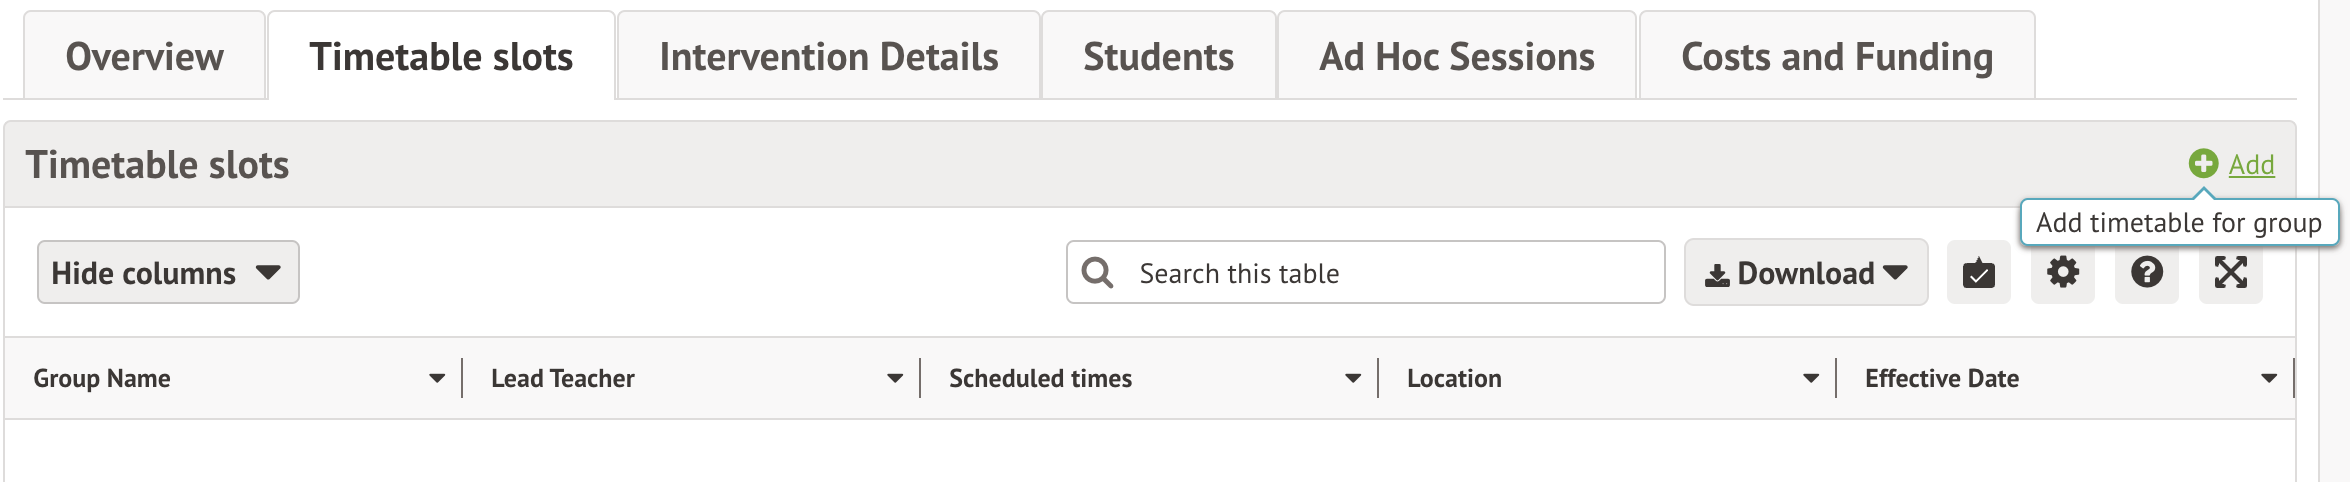Screen dimensions: 2350x482
Task: Select the Ad Hoc Sessions tab
Action: [1457, 57]
